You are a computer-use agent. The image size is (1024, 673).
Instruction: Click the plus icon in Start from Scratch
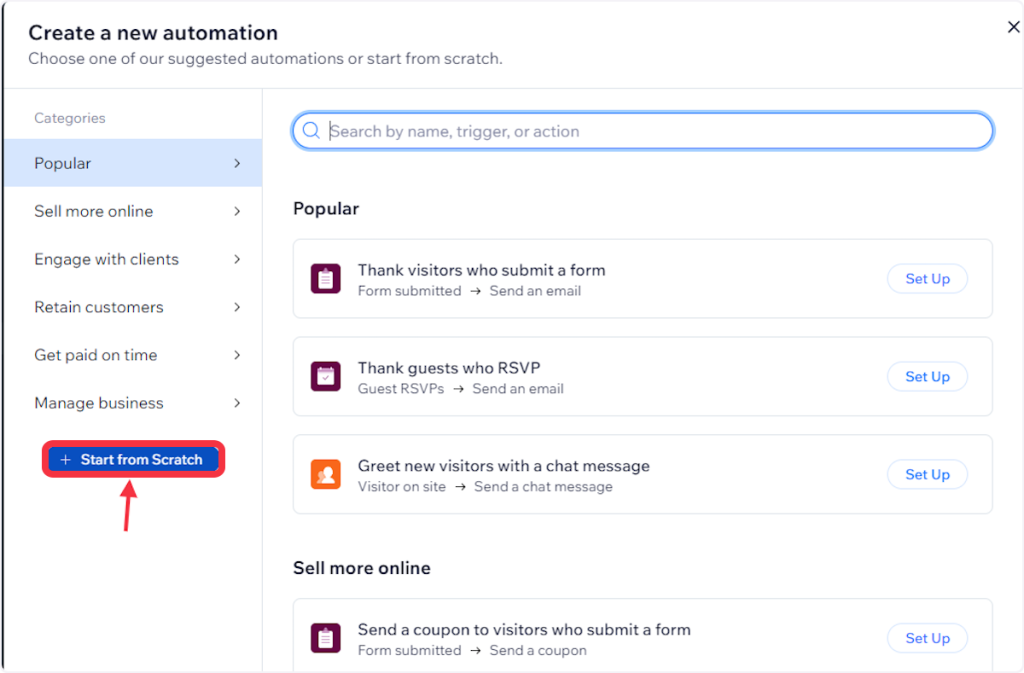(66, 460)
